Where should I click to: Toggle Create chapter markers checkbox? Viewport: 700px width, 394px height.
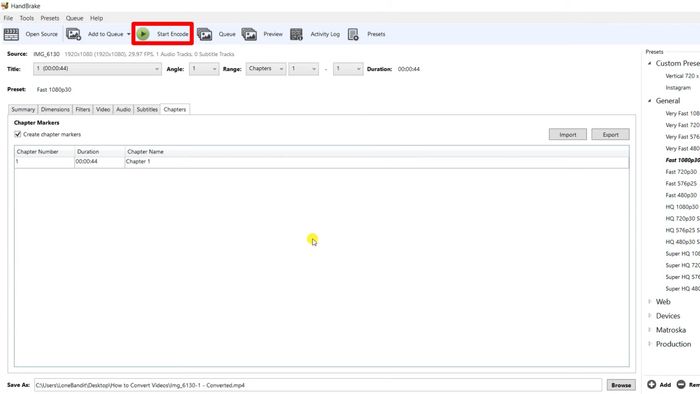pyautogui.click(x=18, y=134)
